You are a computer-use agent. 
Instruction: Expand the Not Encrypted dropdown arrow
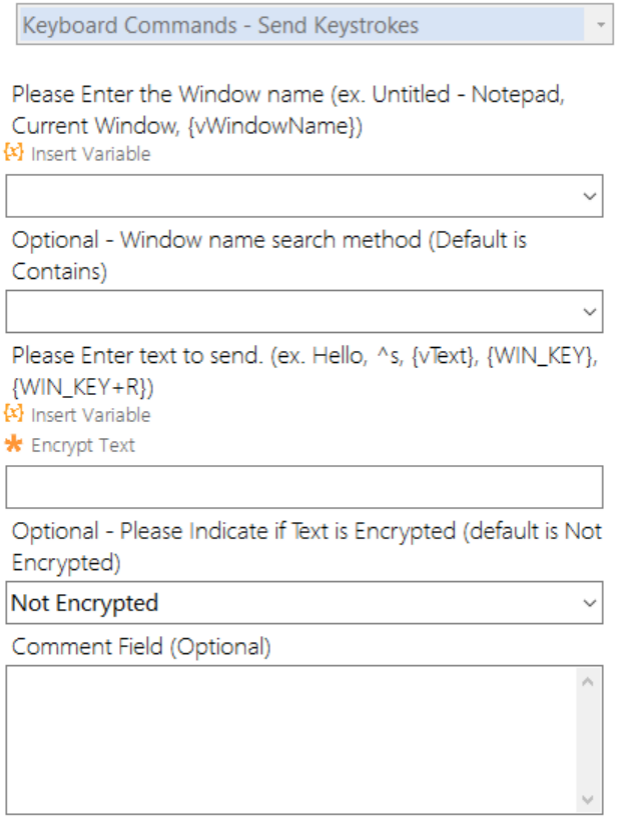tap(589, 603)
